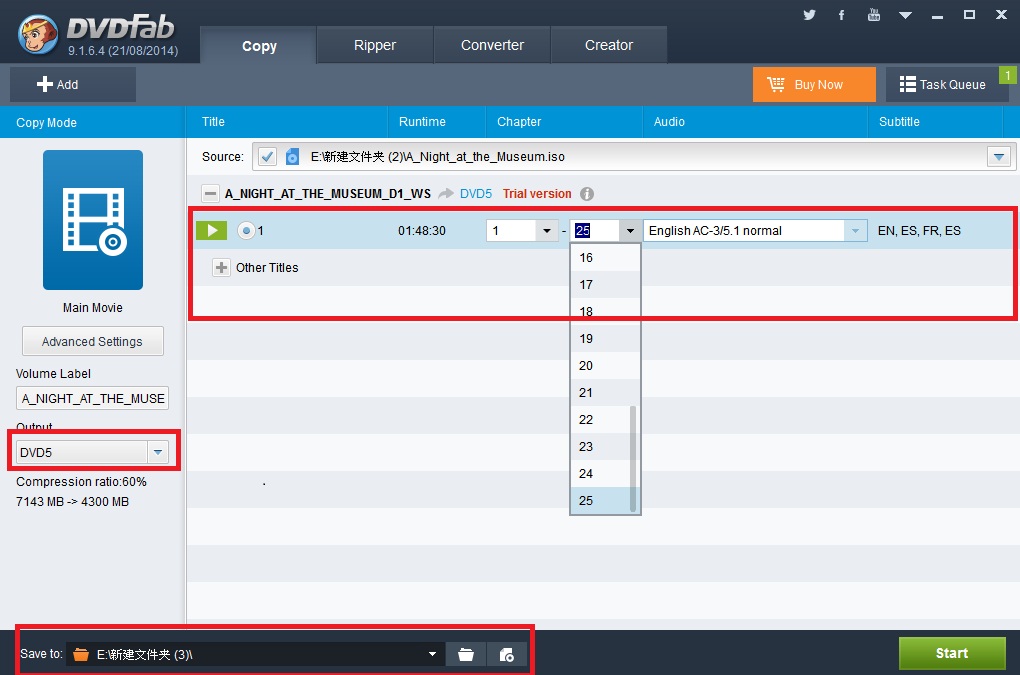Expand Other Titles

[221, 267]
